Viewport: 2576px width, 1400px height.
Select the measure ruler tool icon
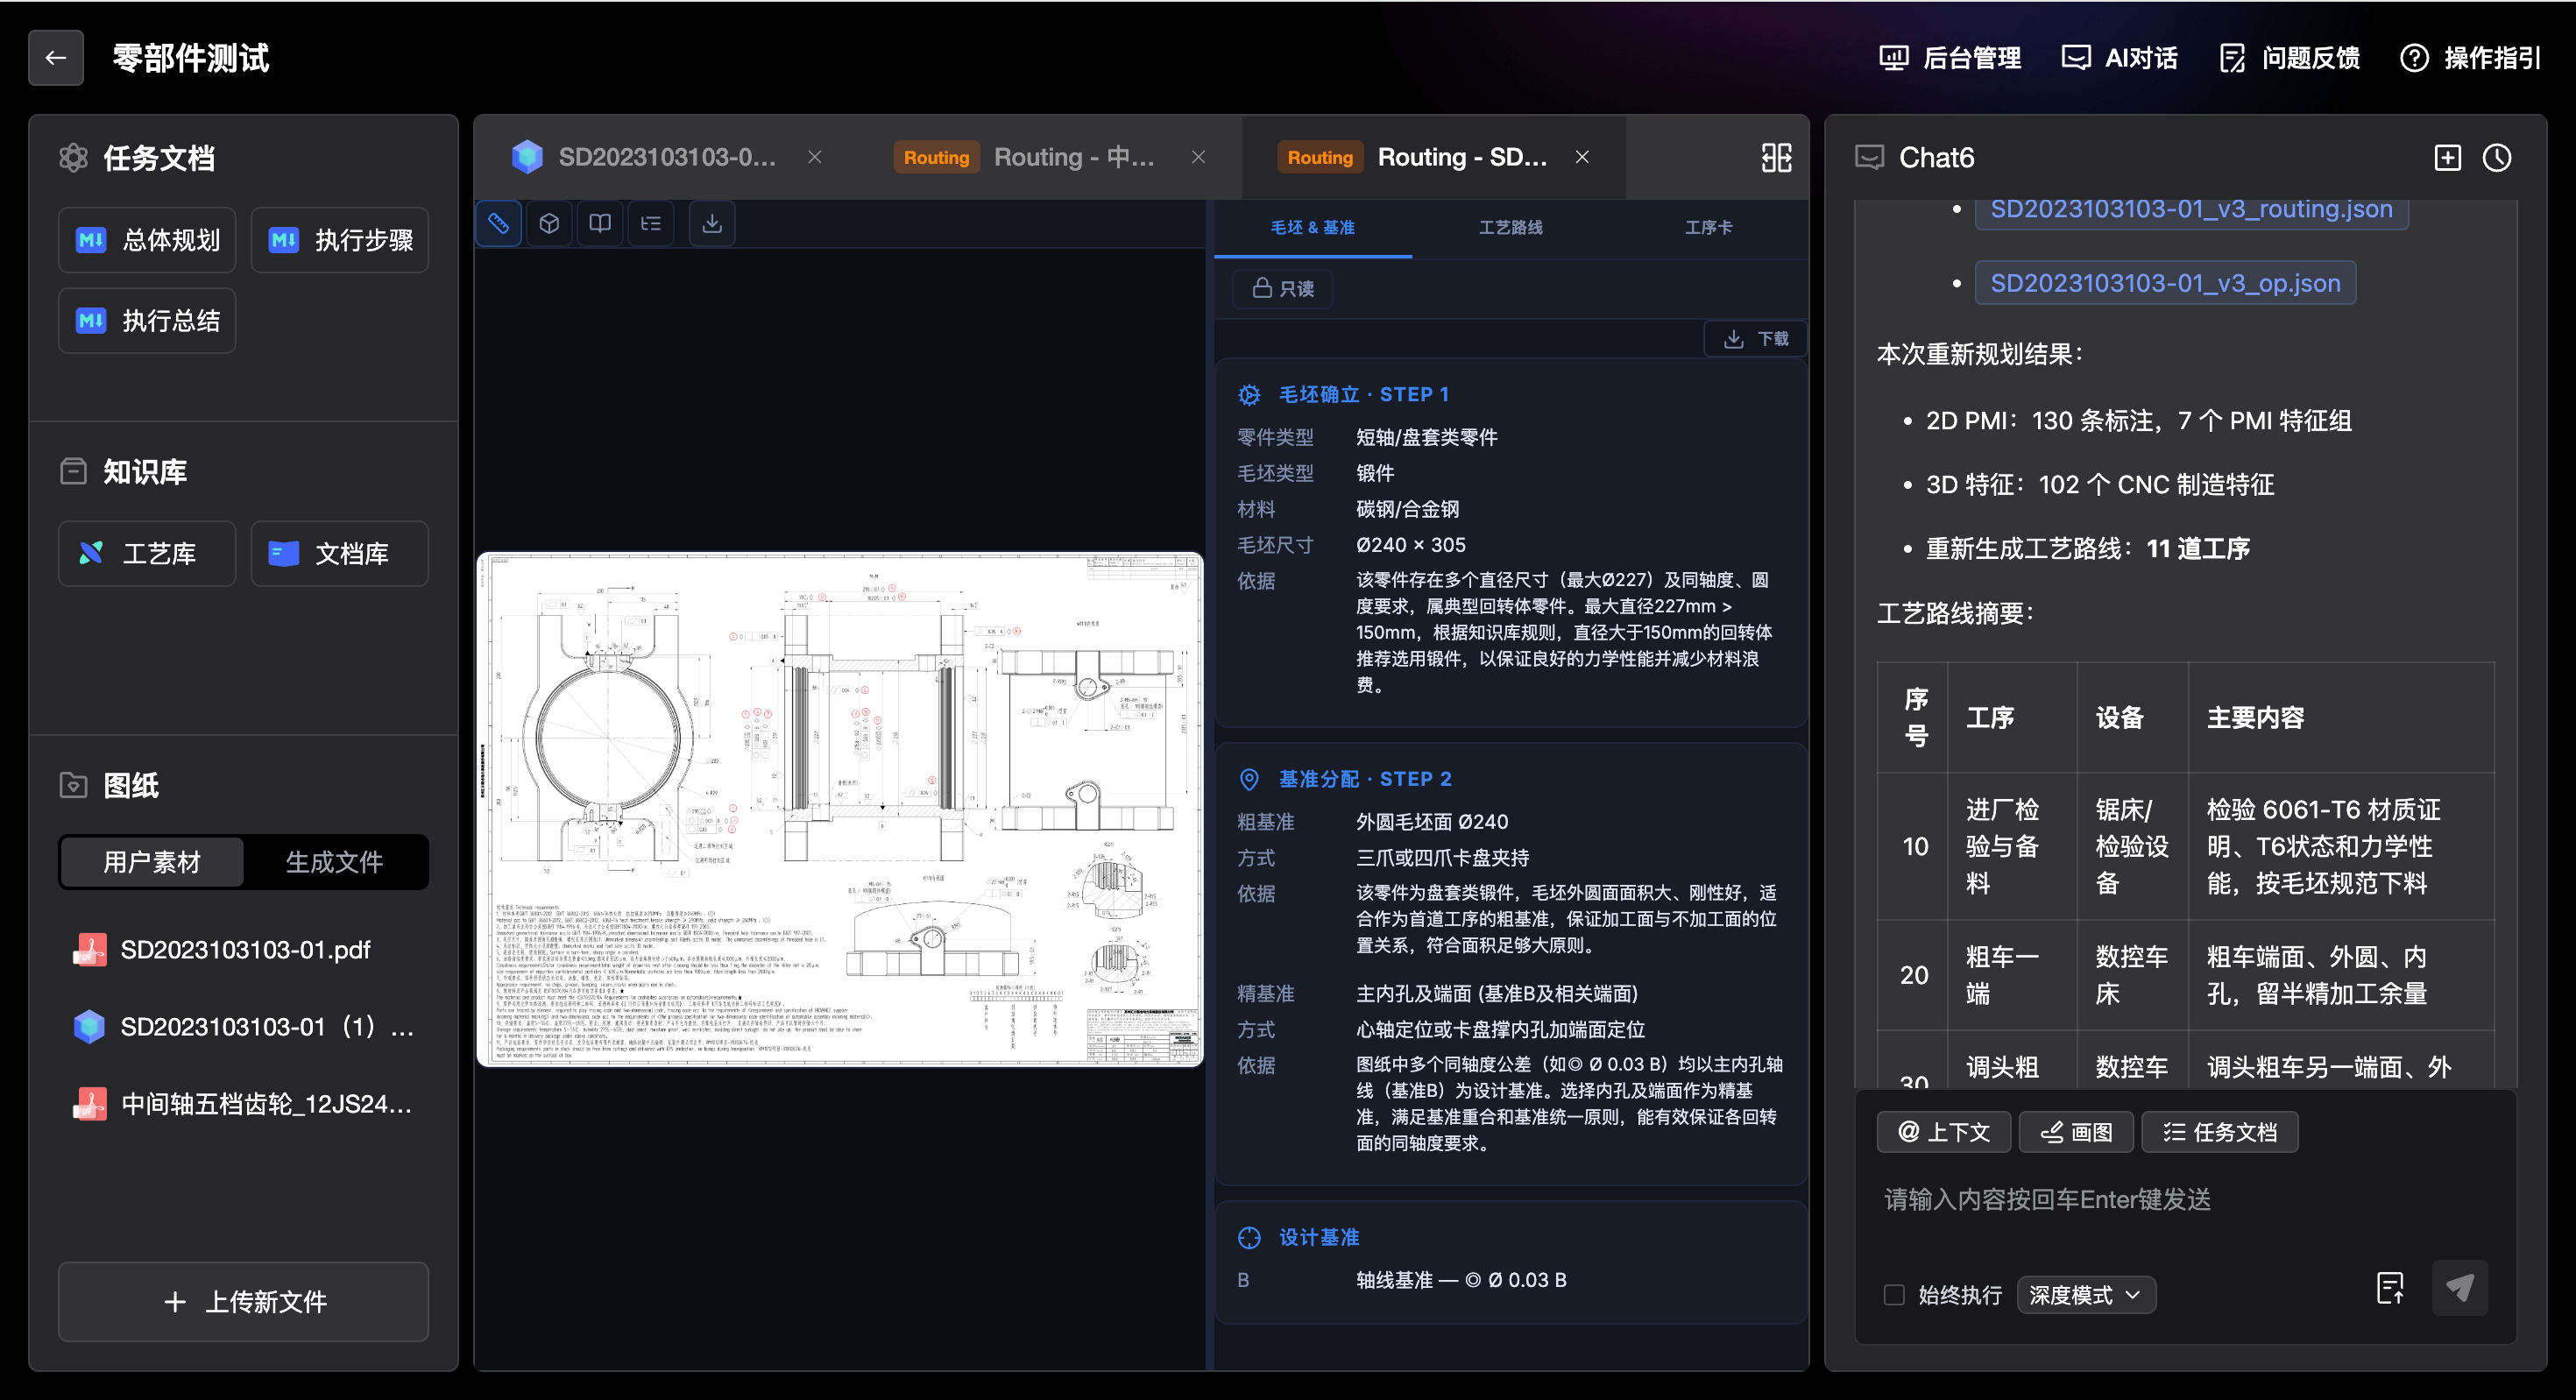(499, 223)
